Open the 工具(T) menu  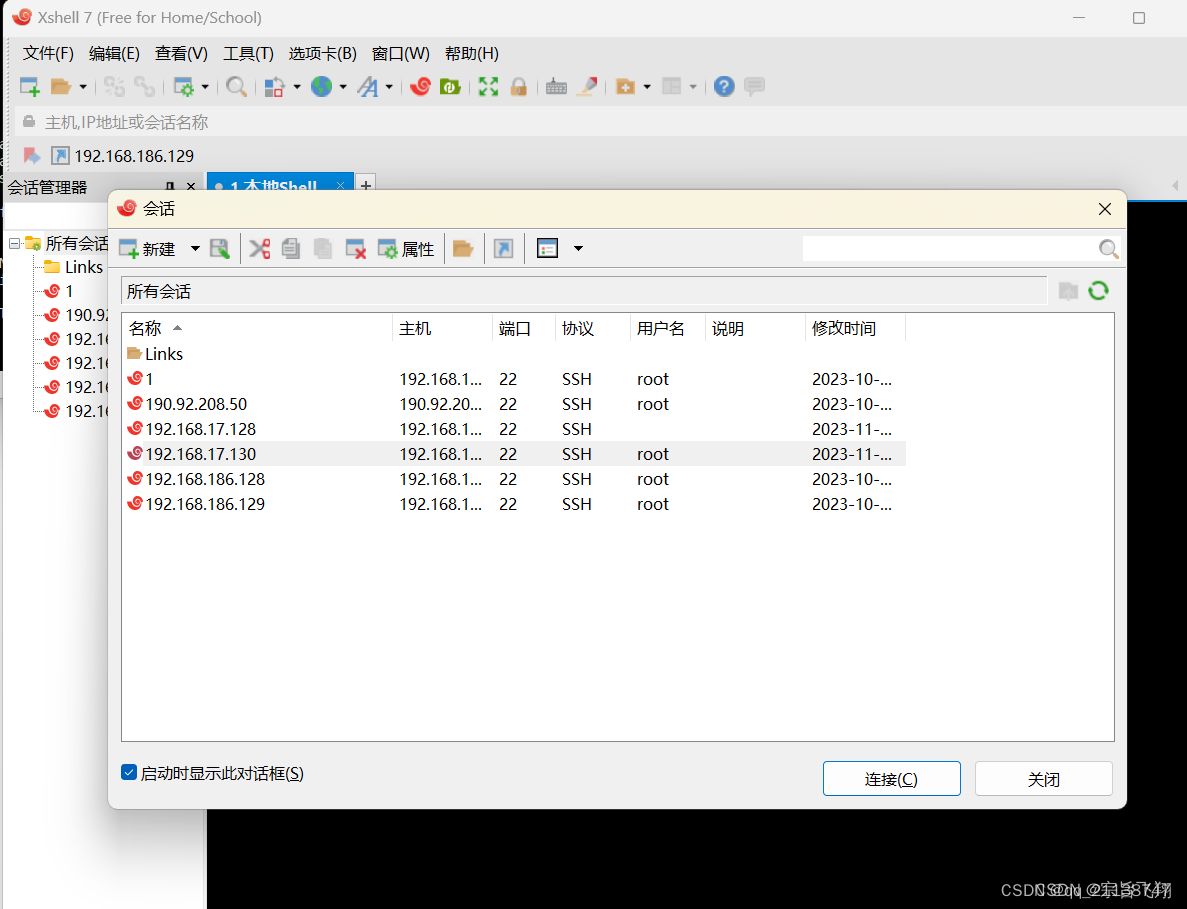pyautogui.click(x=248, y=53)
